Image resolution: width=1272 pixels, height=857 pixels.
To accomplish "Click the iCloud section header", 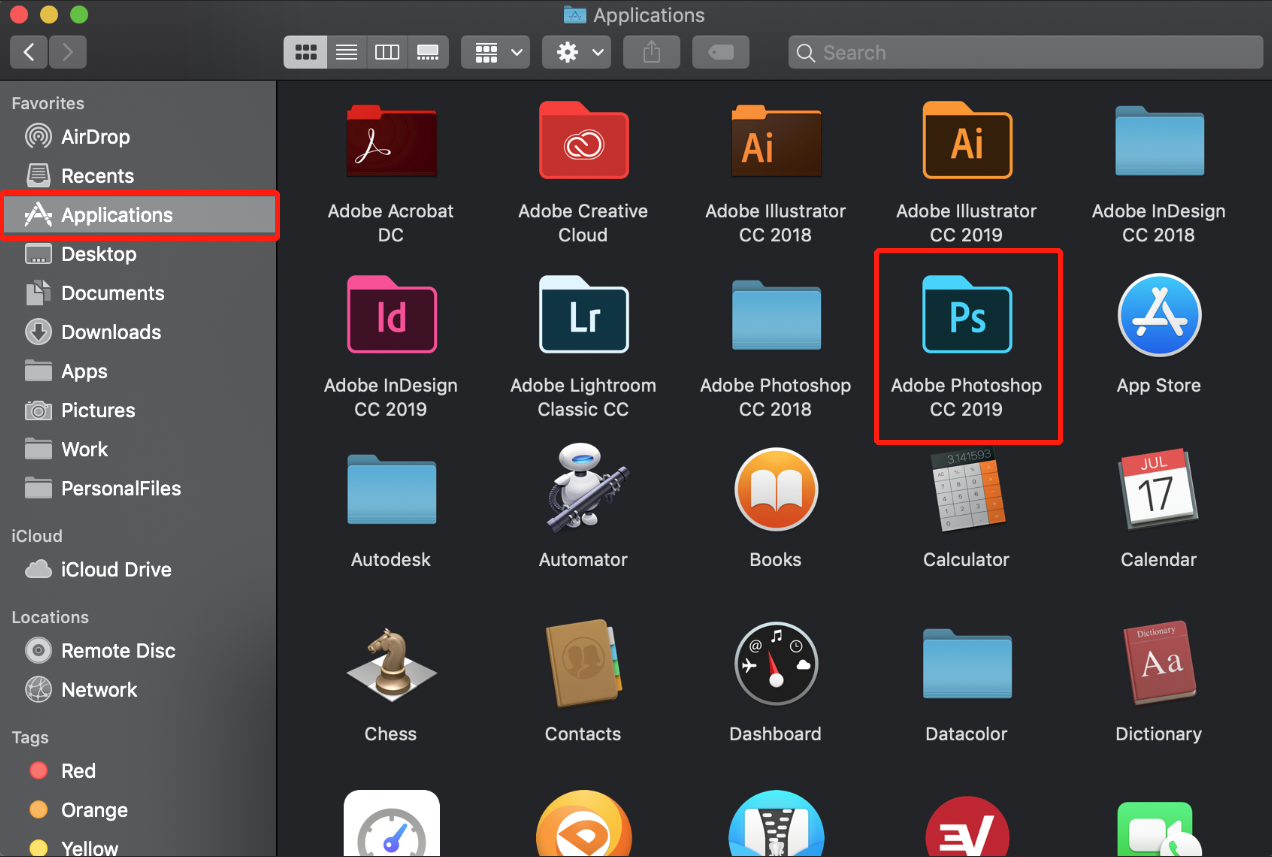I will 37,535.
